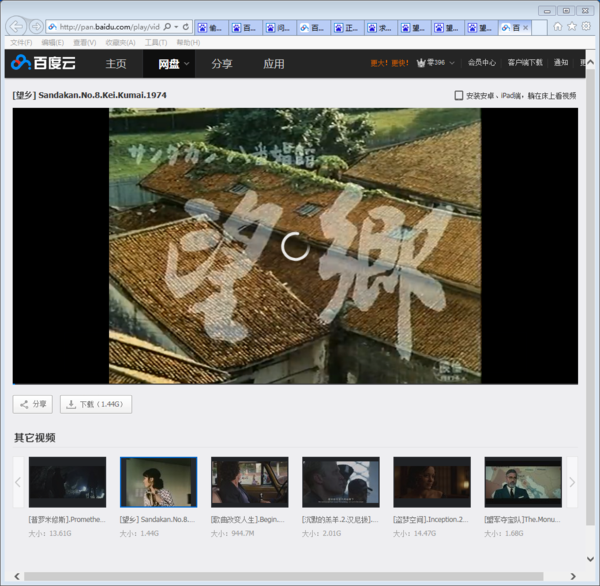Open the 查看(V) menu
This screenshot has width=600, height=586.
coord(85,42)
